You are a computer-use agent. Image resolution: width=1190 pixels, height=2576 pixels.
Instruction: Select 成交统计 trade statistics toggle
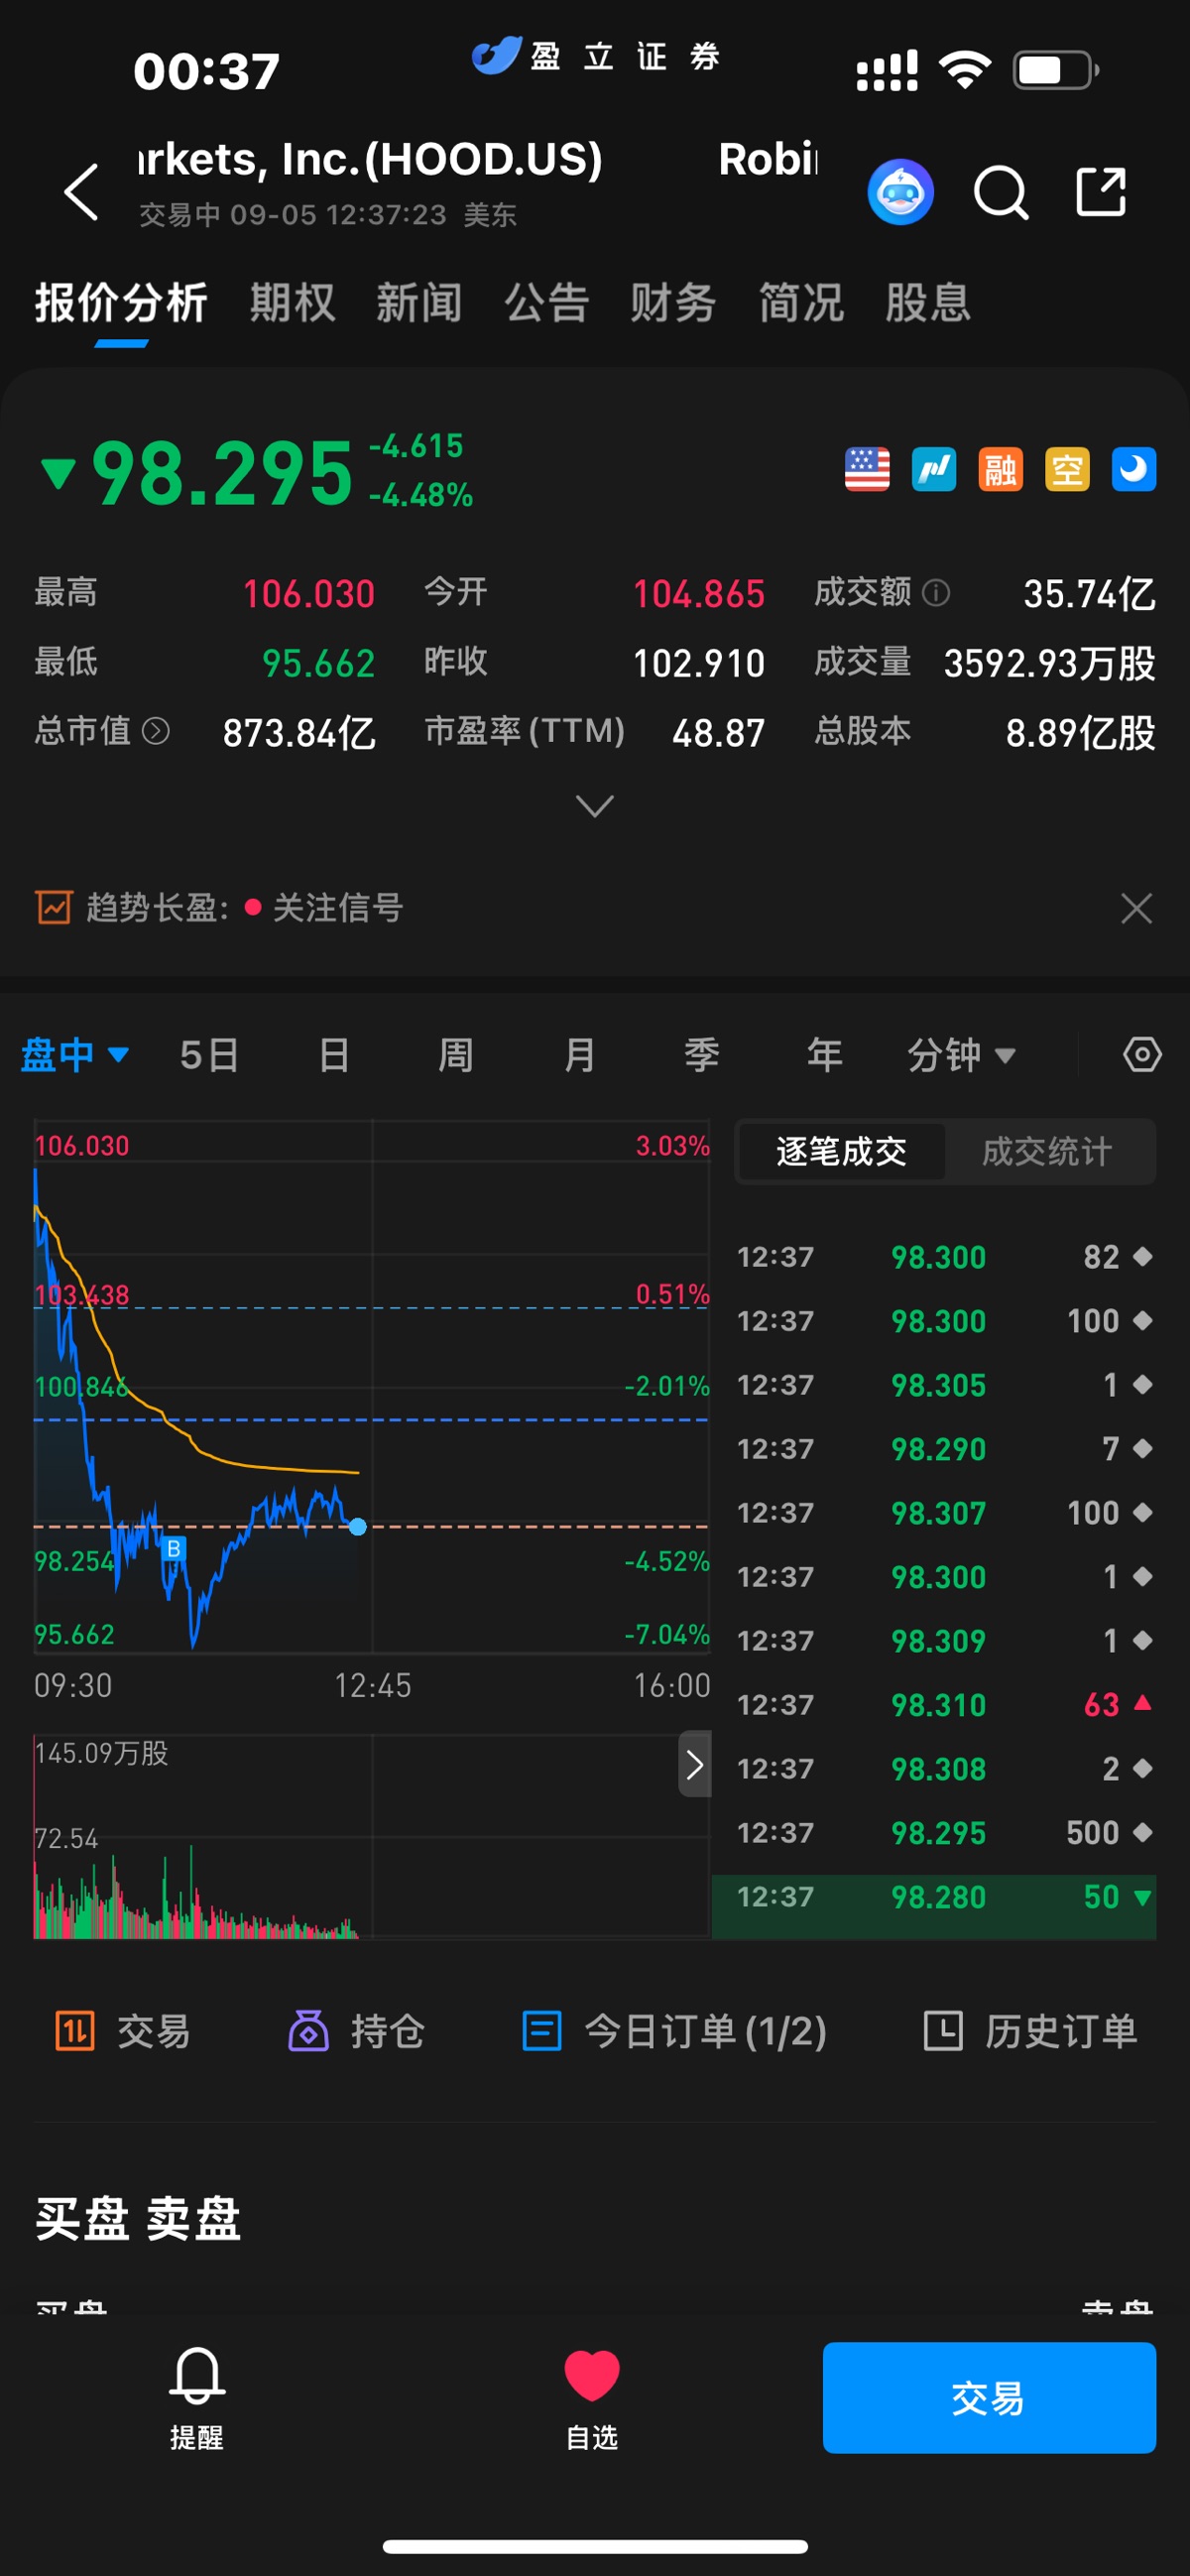[x=1047, y=1151]
